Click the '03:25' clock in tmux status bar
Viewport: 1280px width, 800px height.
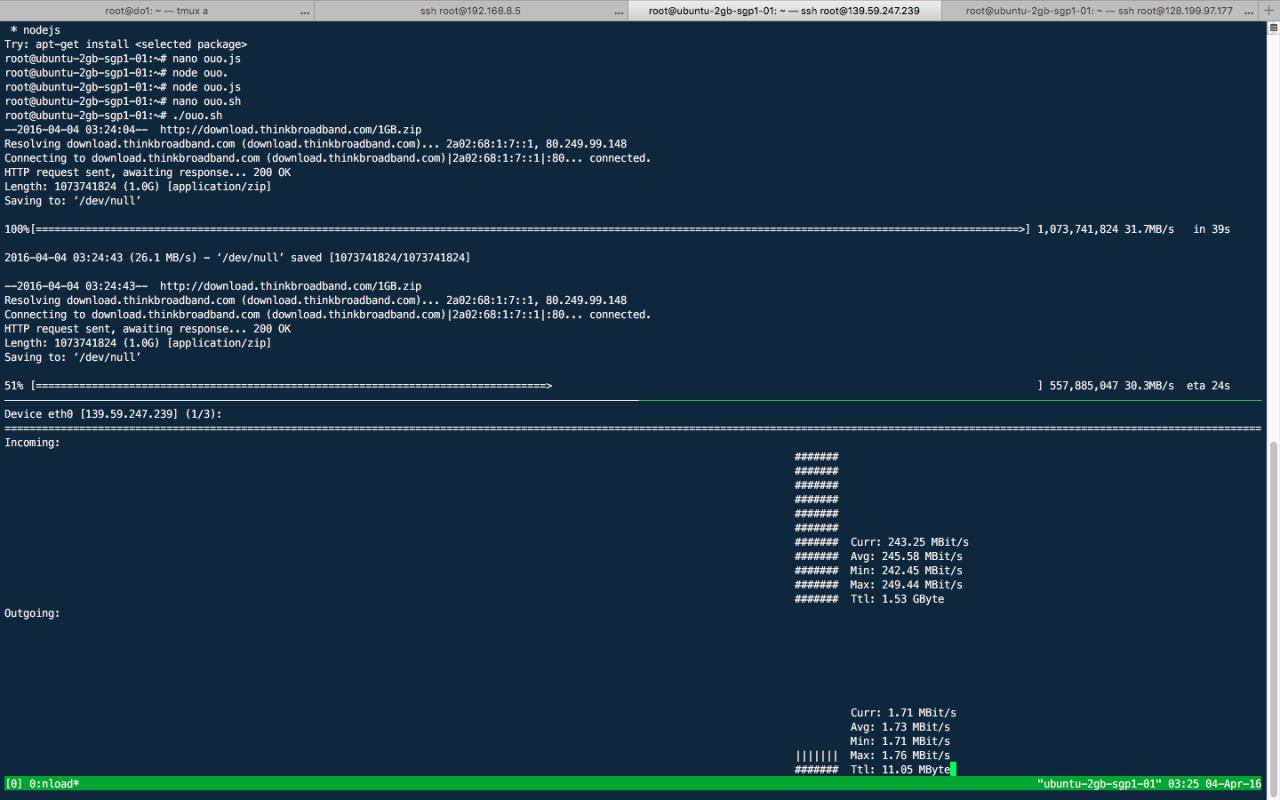click(x=1183, y=784)
